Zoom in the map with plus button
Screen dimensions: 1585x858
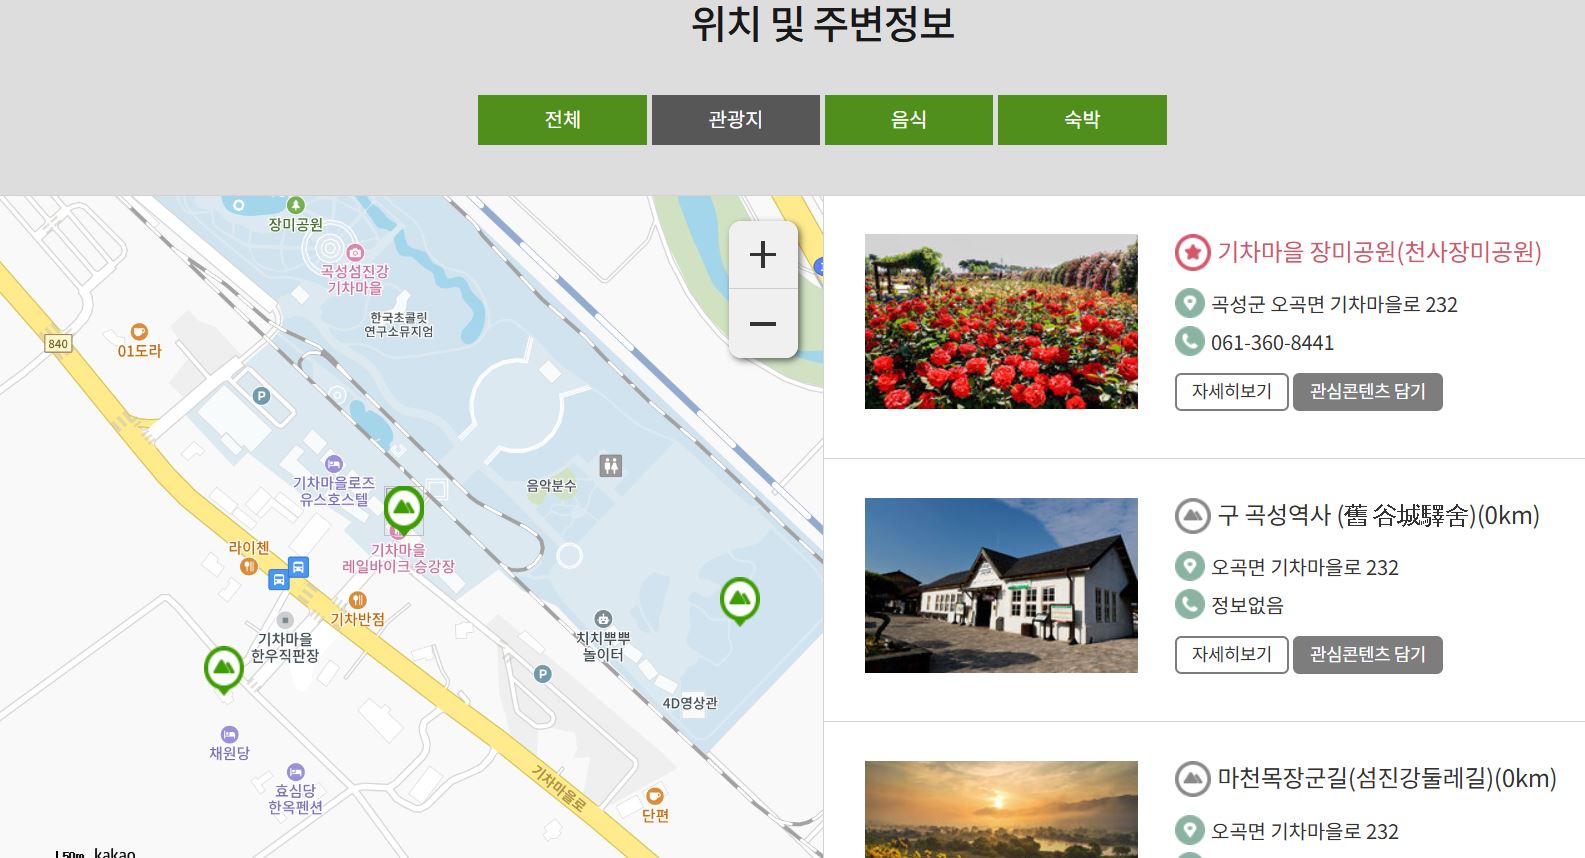763,255
